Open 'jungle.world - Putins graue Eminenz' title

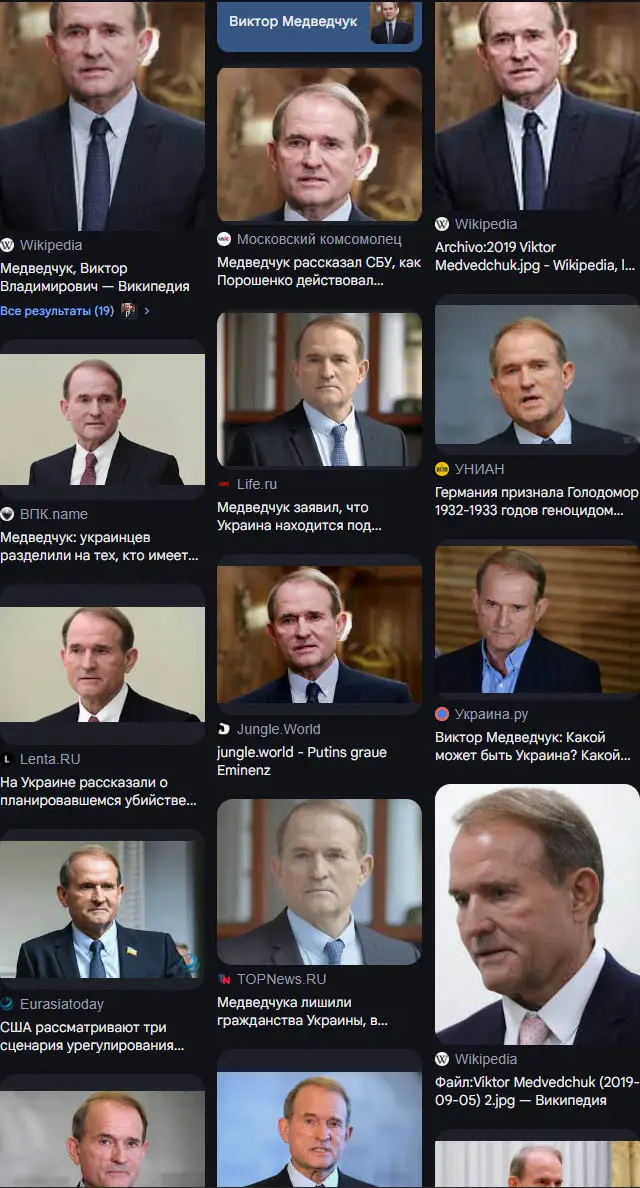[302, 761]
